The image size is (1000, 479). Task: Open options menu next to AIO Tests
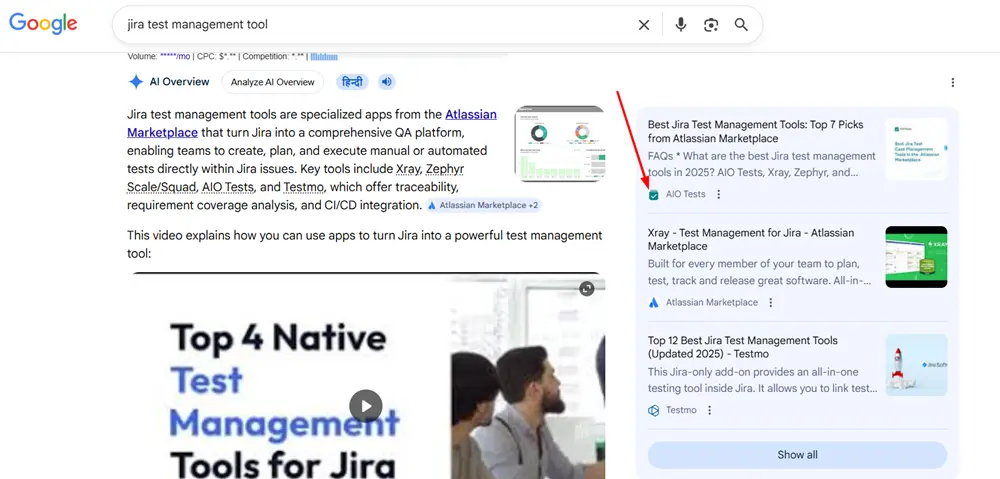coord(719,194)
